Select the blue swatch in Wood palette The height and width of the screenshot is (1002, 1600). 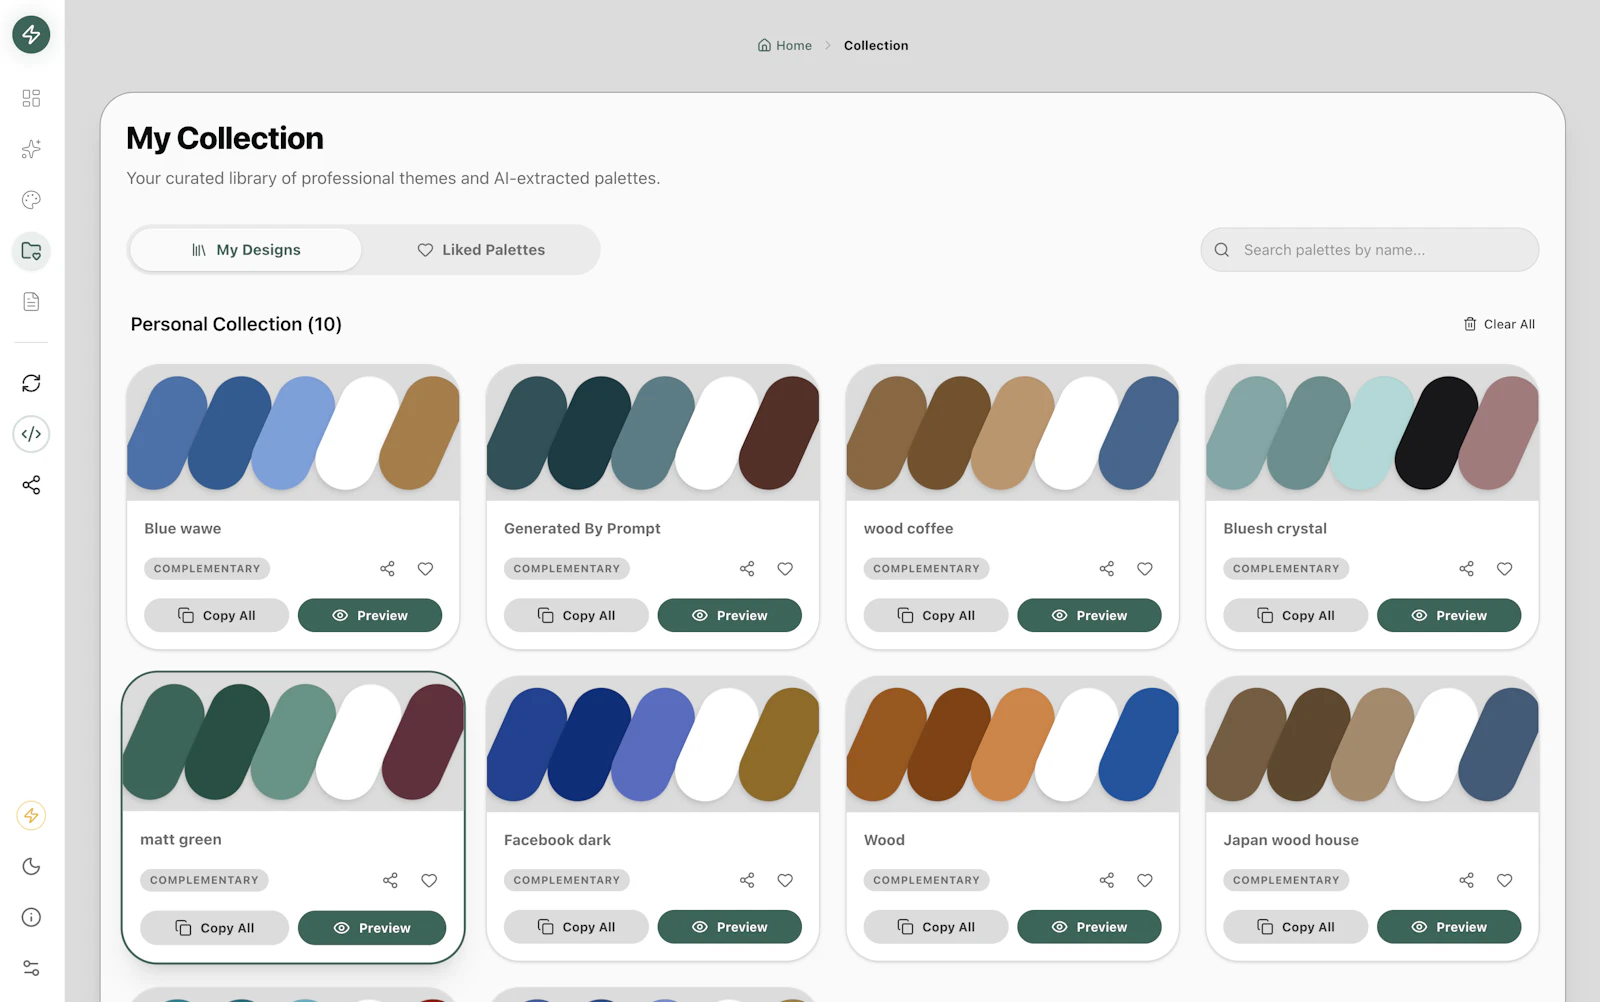click(x=1139, y=744)
